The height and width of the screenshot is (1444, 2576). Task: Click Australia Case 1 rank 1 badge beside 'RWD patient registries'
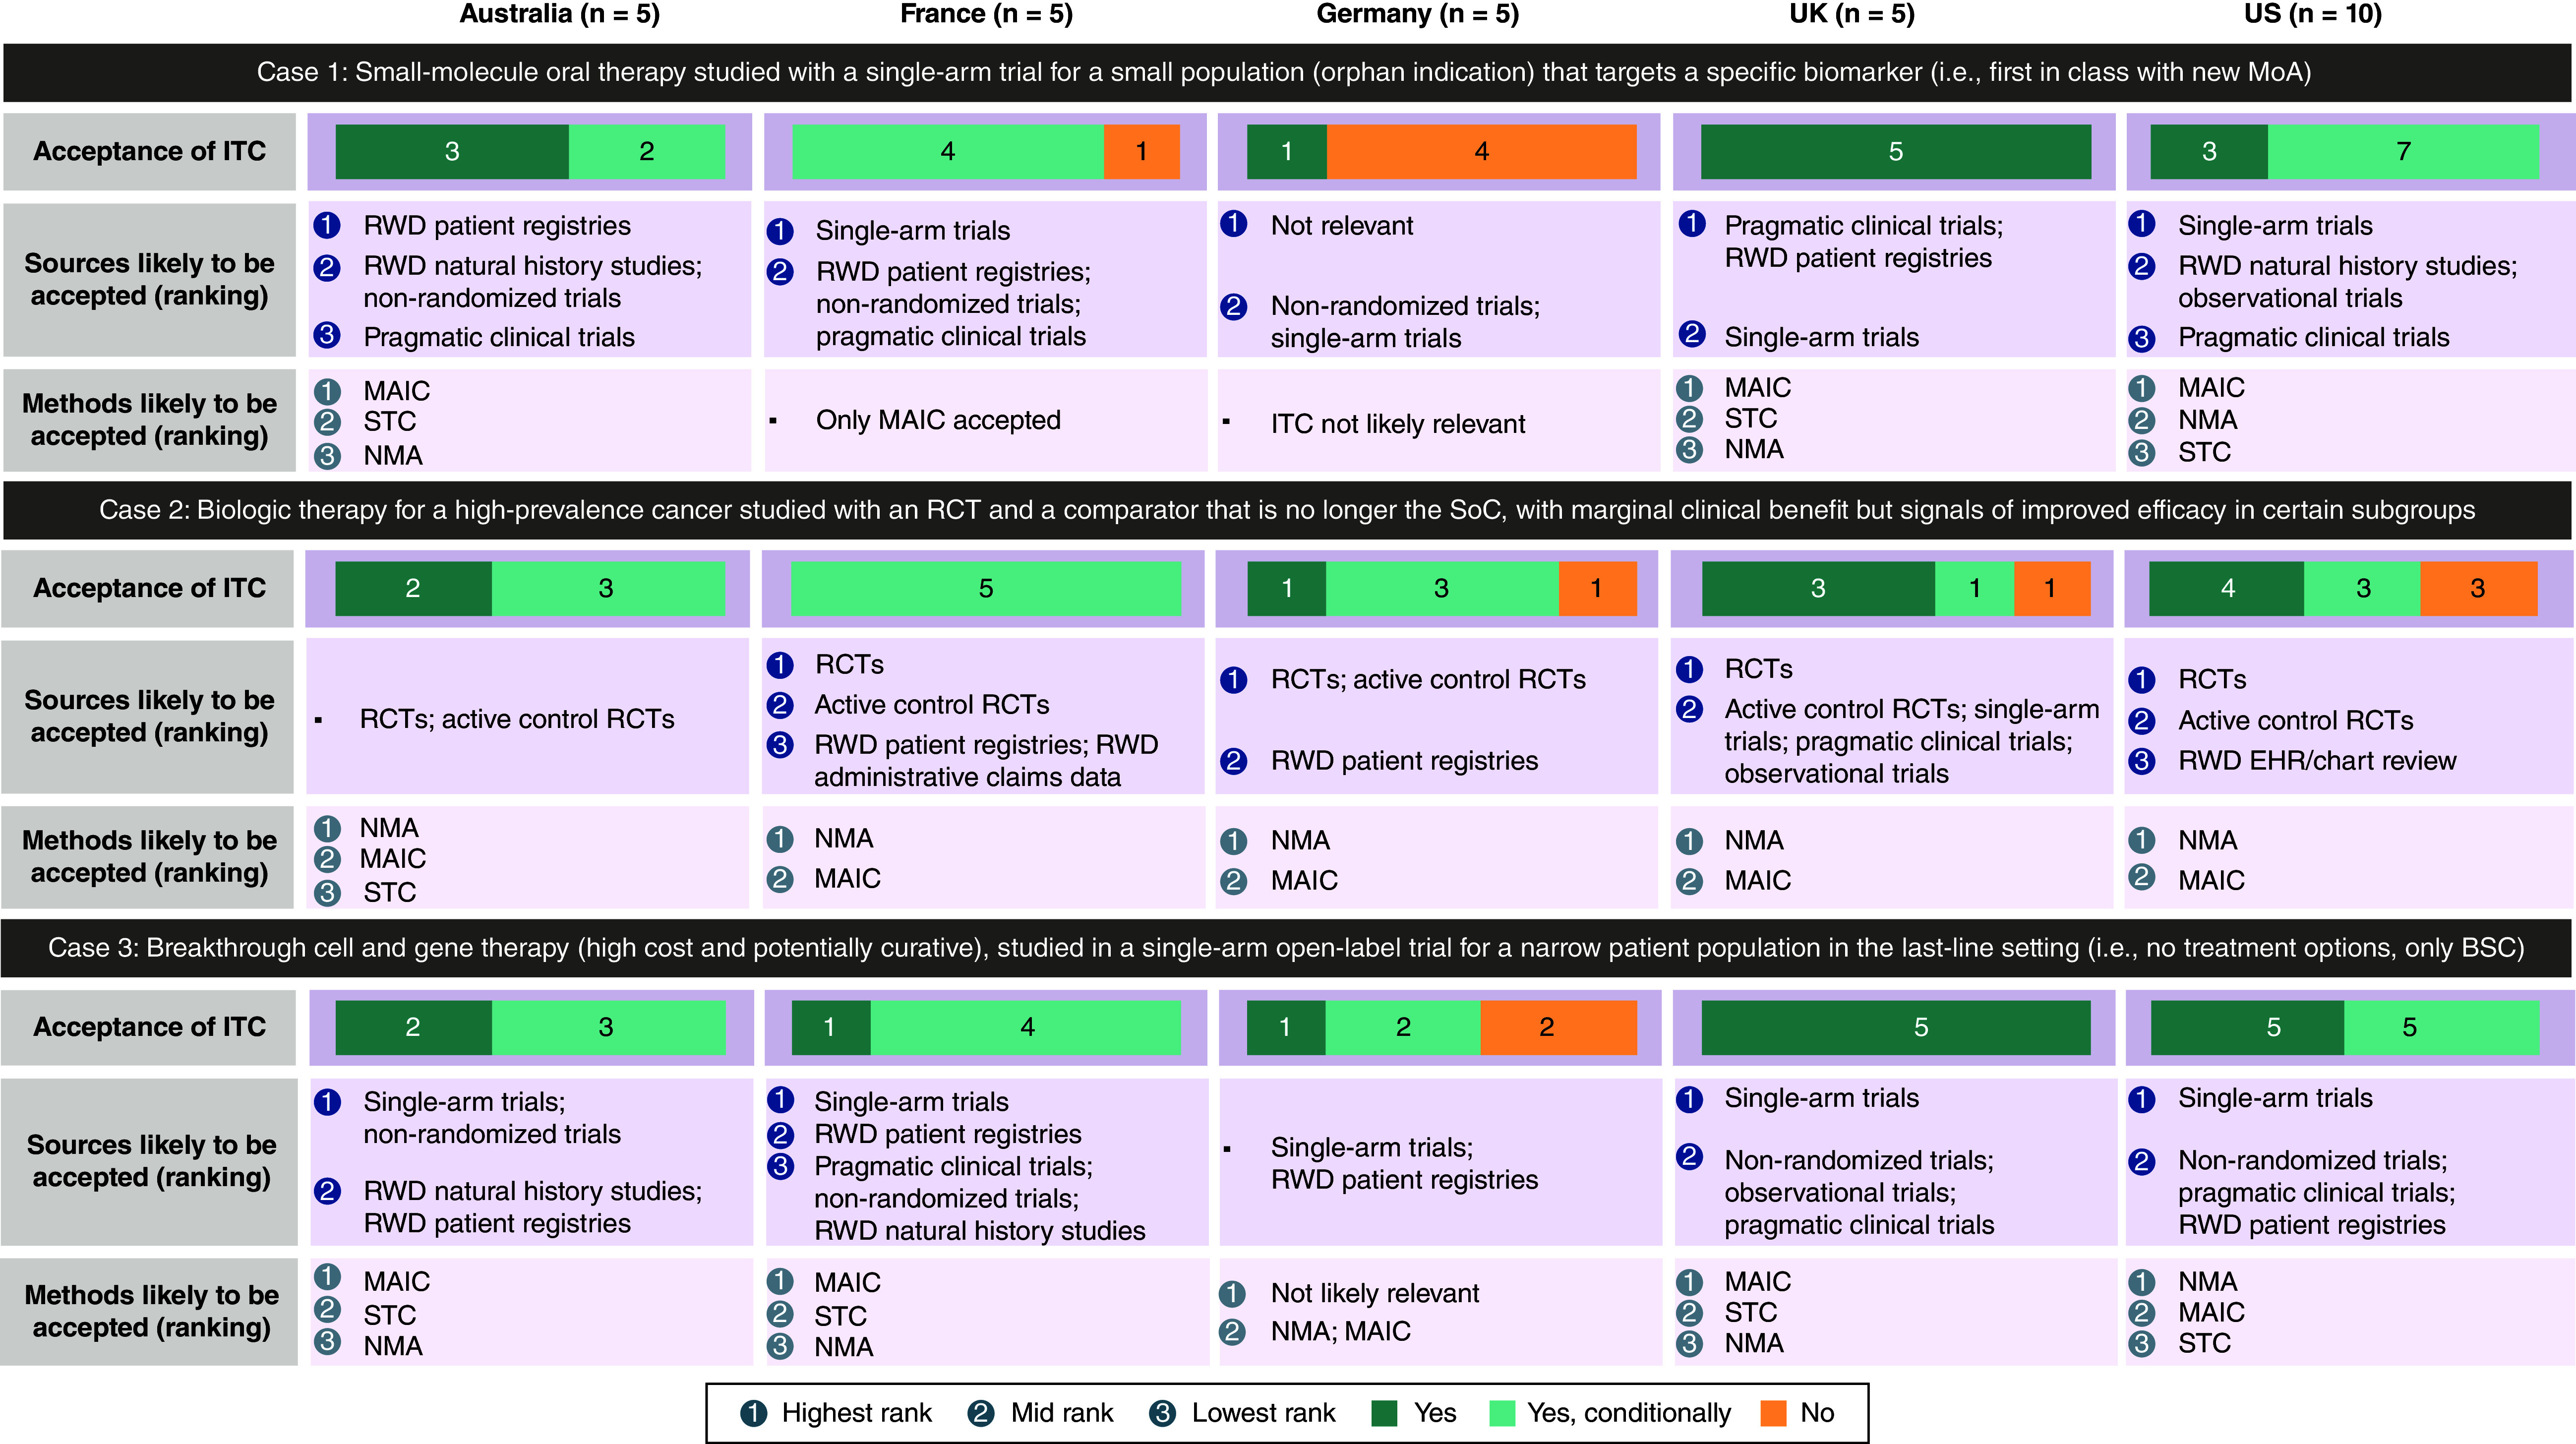(327, 226)
